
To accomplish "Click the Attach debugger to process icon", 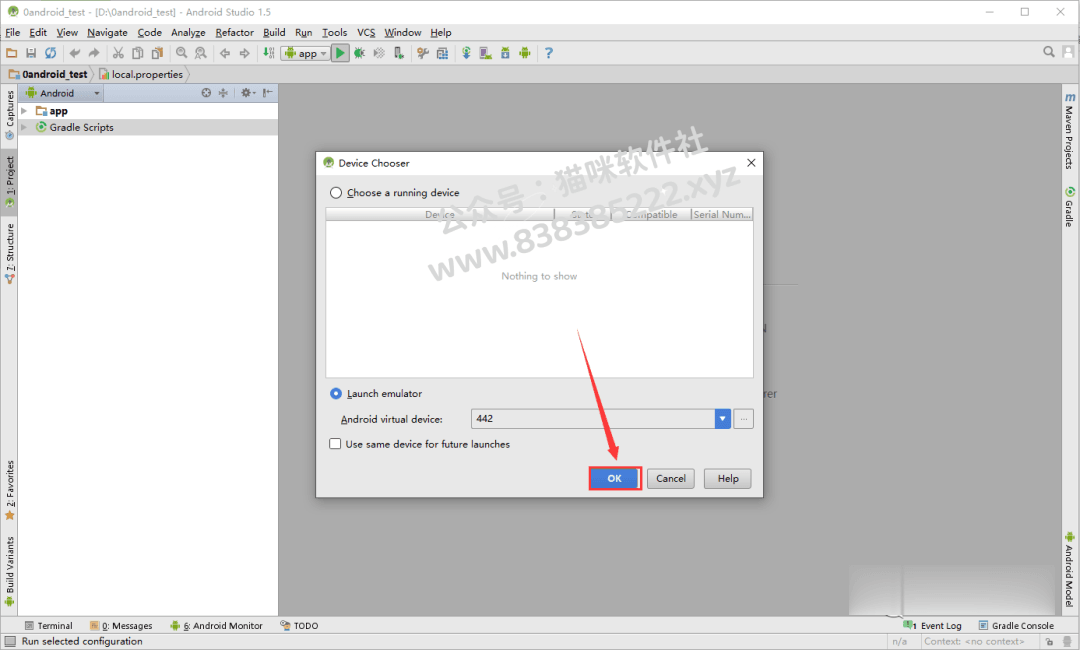I will coord(399,53).
